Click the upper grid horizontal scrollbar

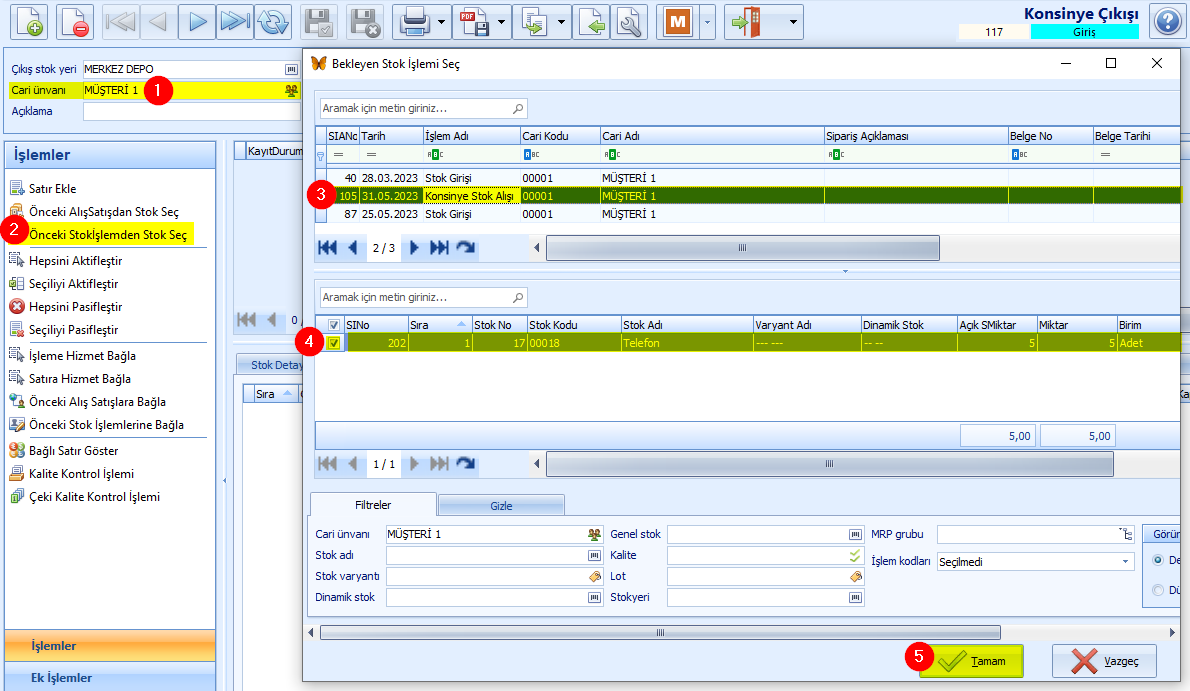point(742,248)
